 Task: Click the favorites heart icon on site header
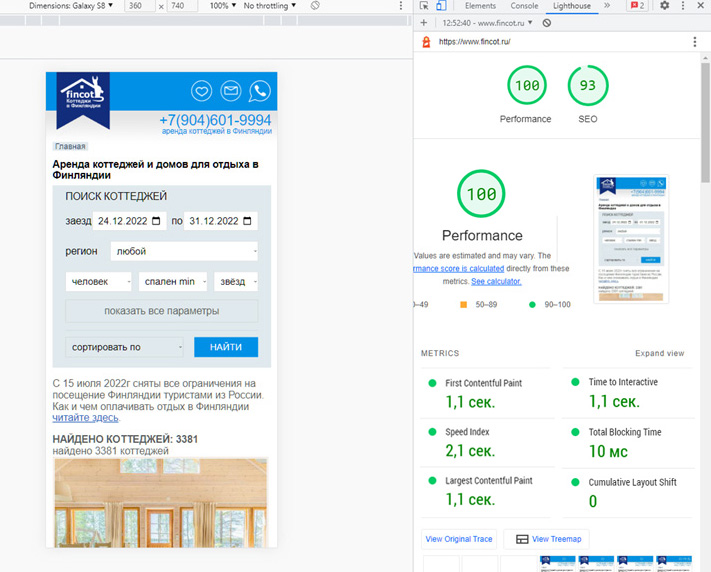(201, 91)
